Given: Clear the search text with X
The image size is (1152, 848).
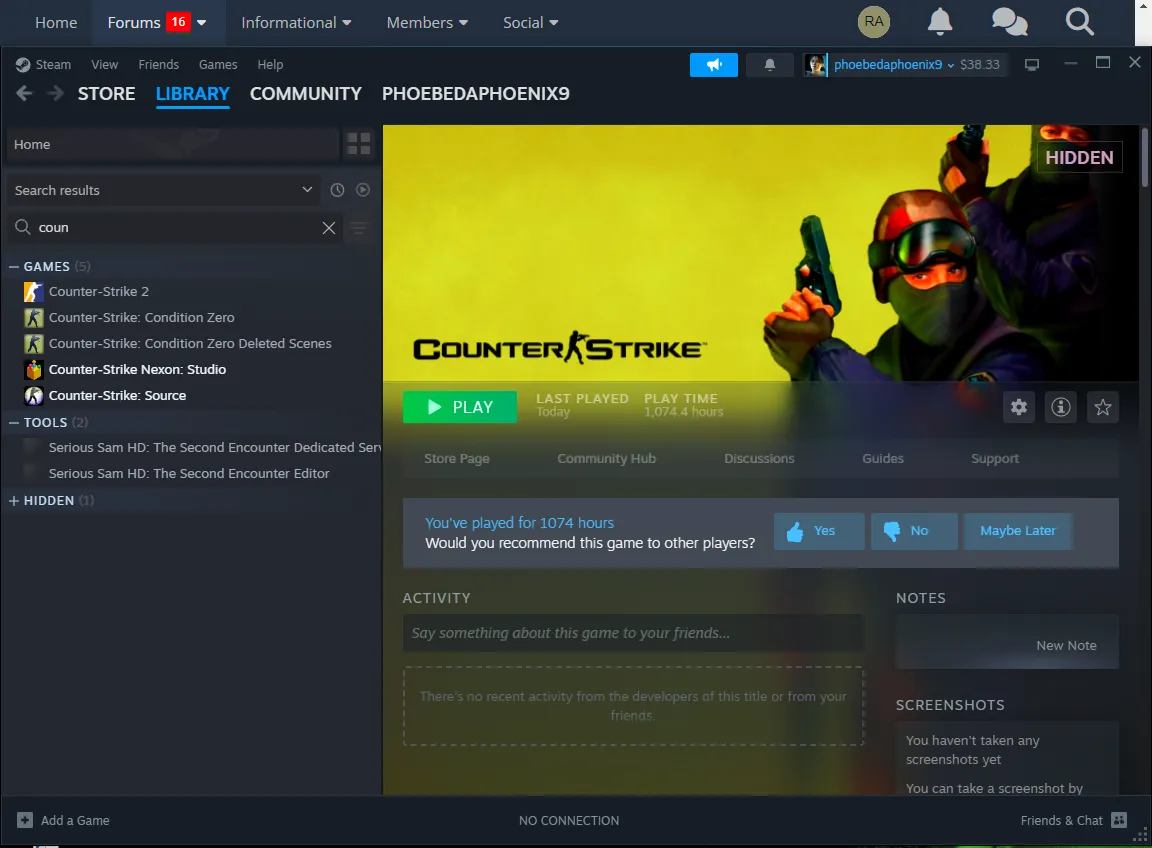Looking at the screenshot, I should [x=329, y=228].
